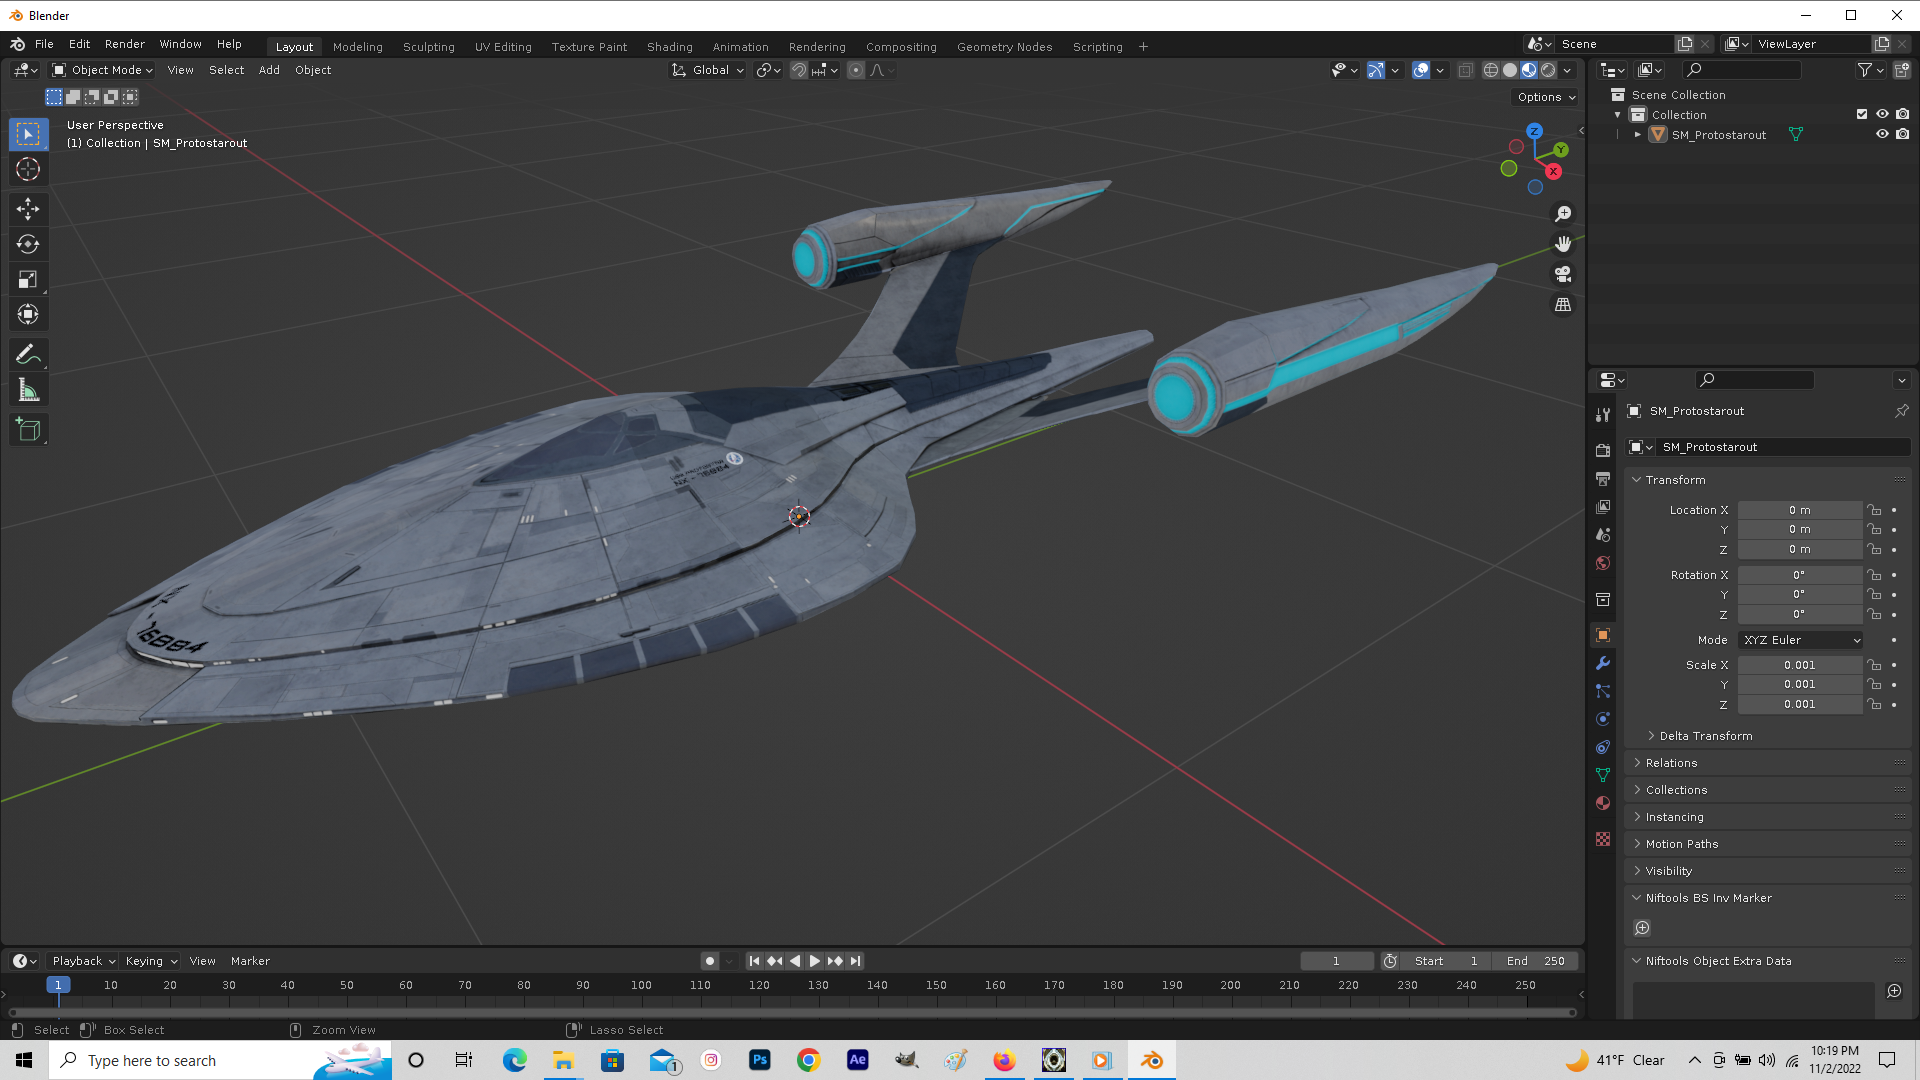The image size is (1920, 1080).
Task: Expand the Delta Transform panel
Action: pos(1706,736)
